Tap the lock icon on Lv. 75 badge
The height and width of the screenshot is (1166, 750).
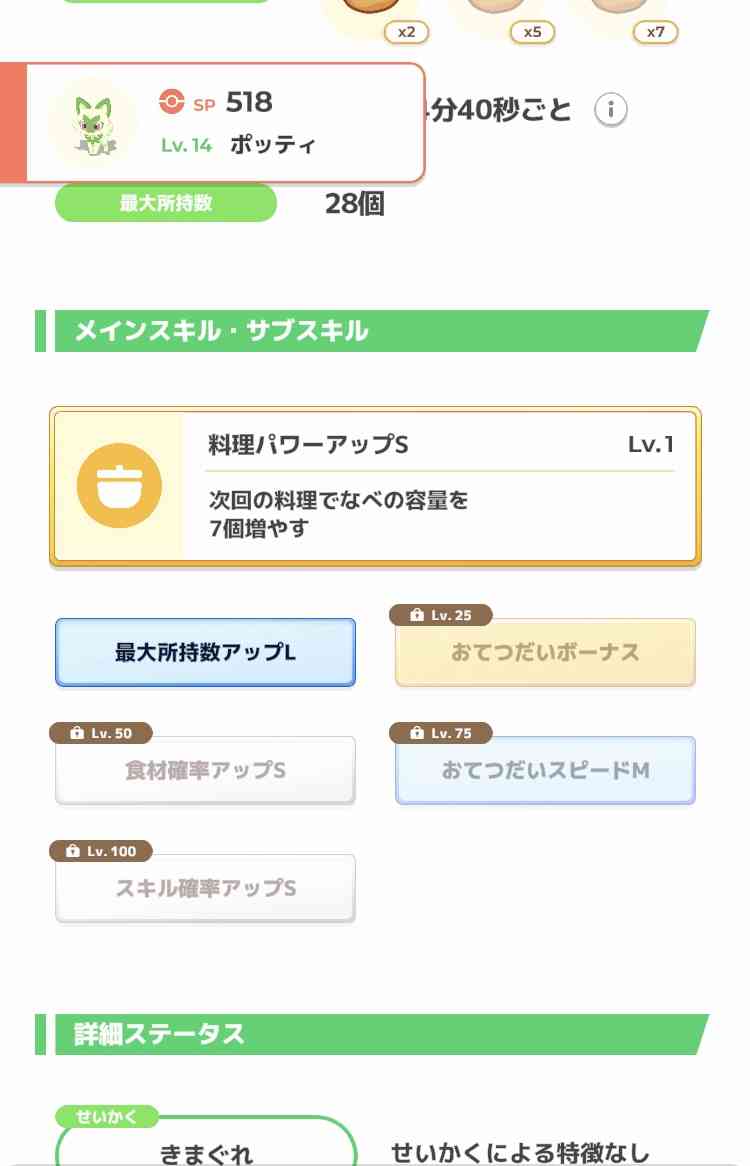click(417, 733)
